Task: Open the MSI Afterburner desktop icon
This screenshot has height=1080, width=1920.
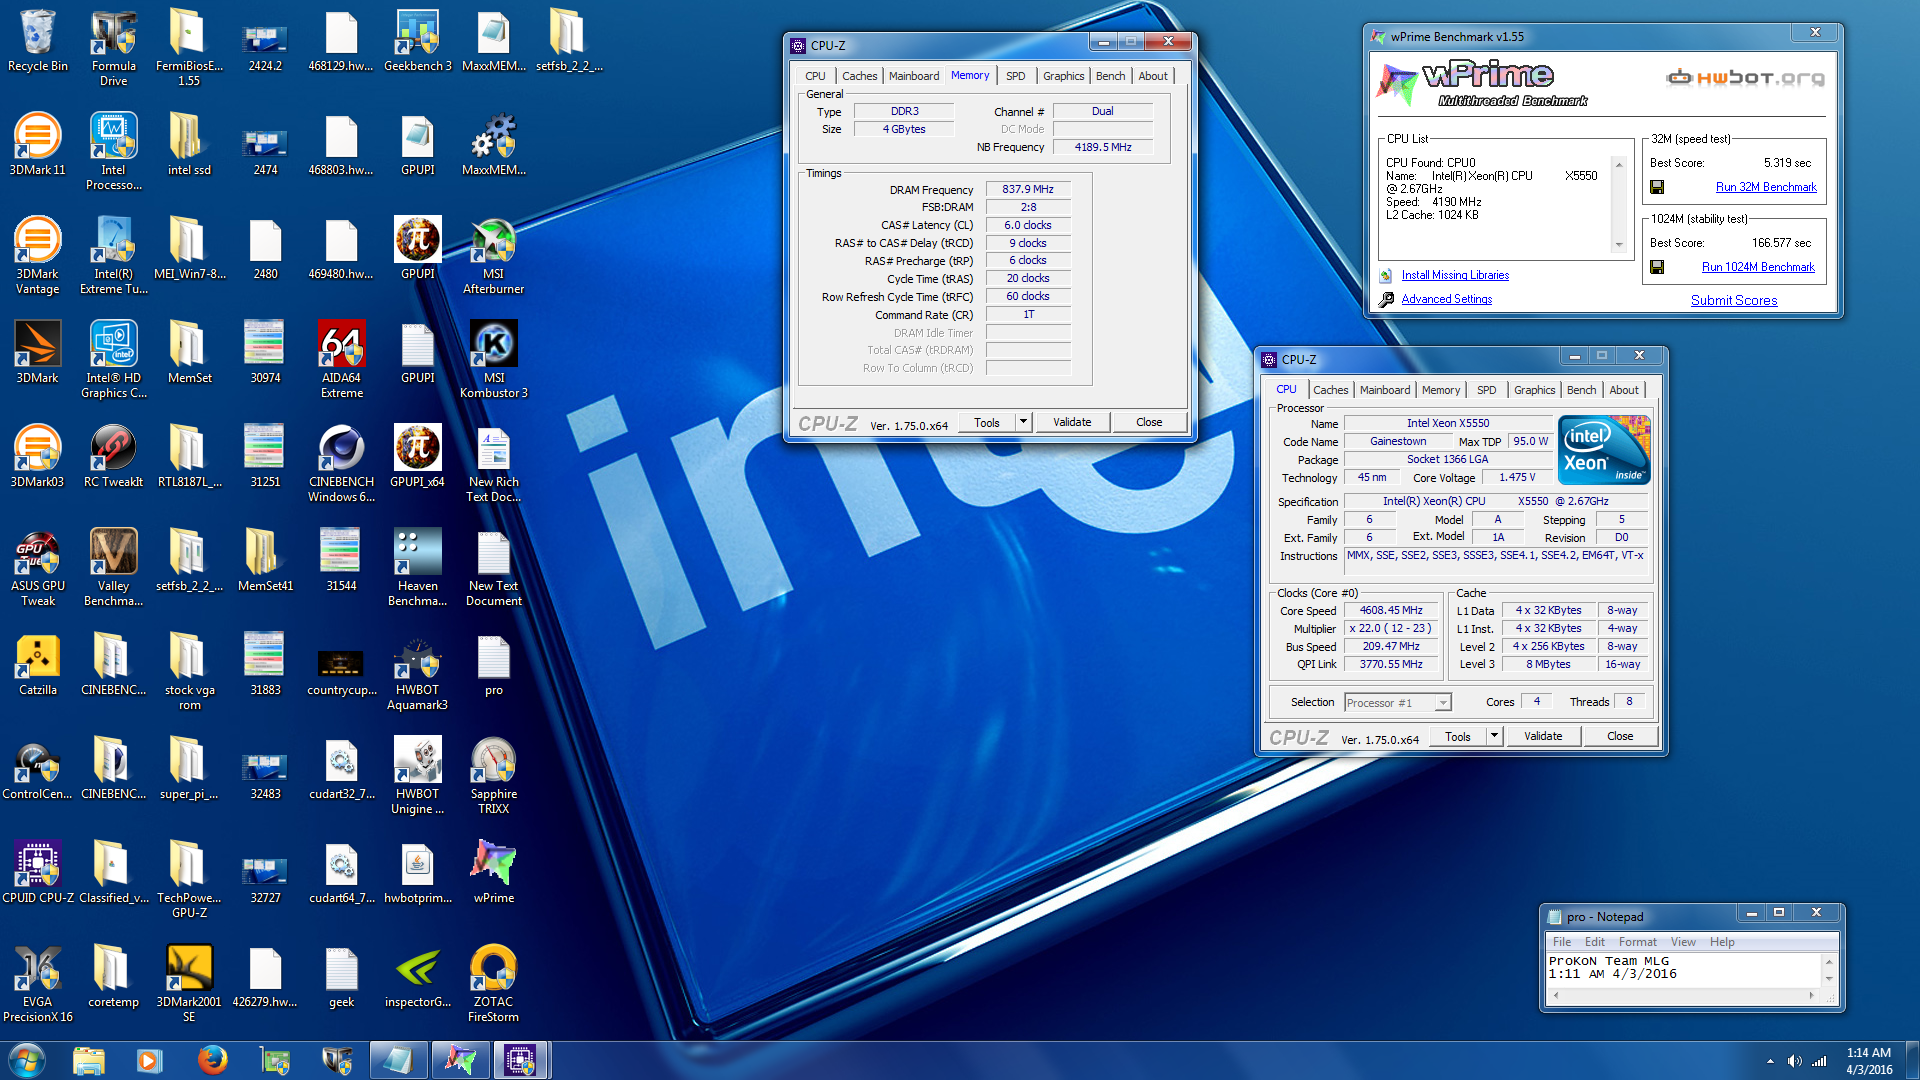Action: 494,256
